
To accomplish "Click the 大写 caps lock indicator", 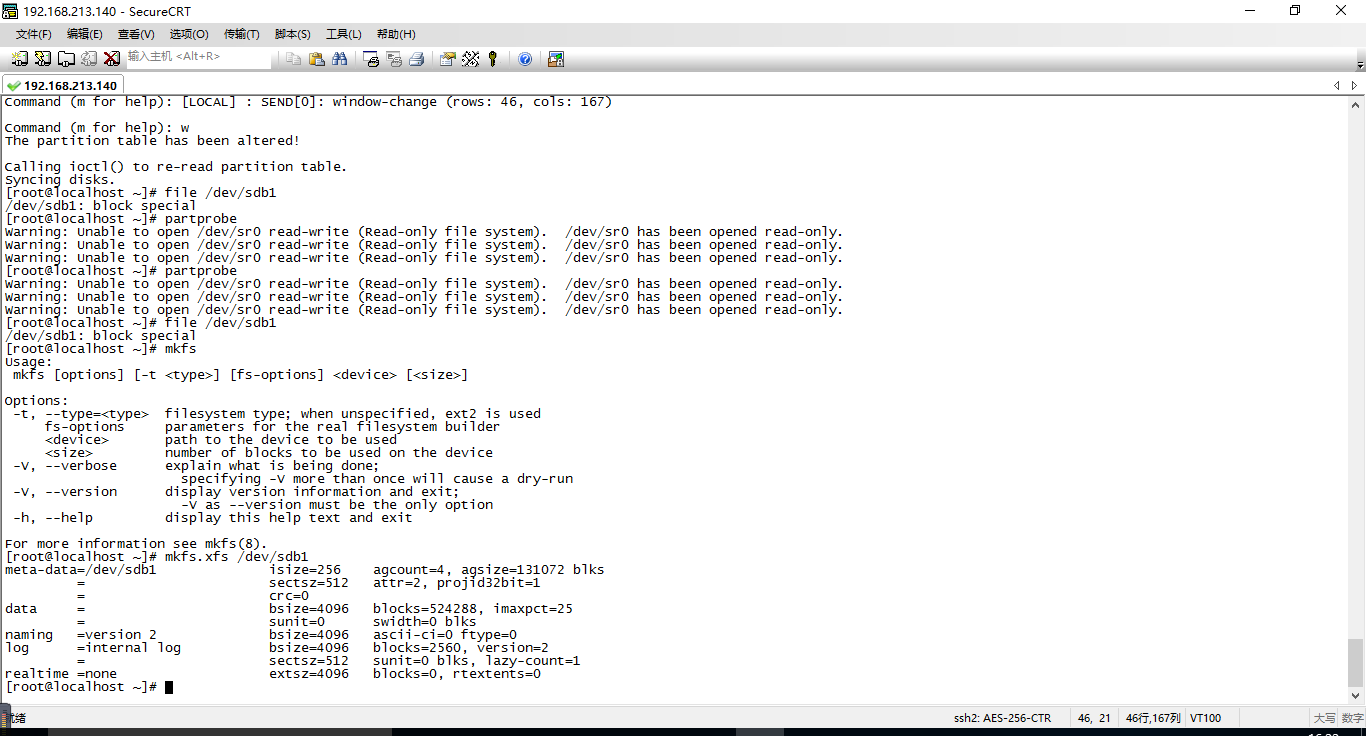I will pos(1324,718).
